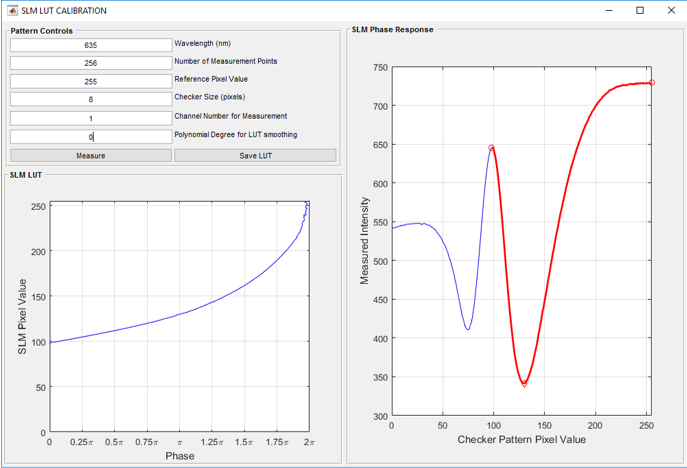Click the Channel Number for Measurement field

pos(91,118)
